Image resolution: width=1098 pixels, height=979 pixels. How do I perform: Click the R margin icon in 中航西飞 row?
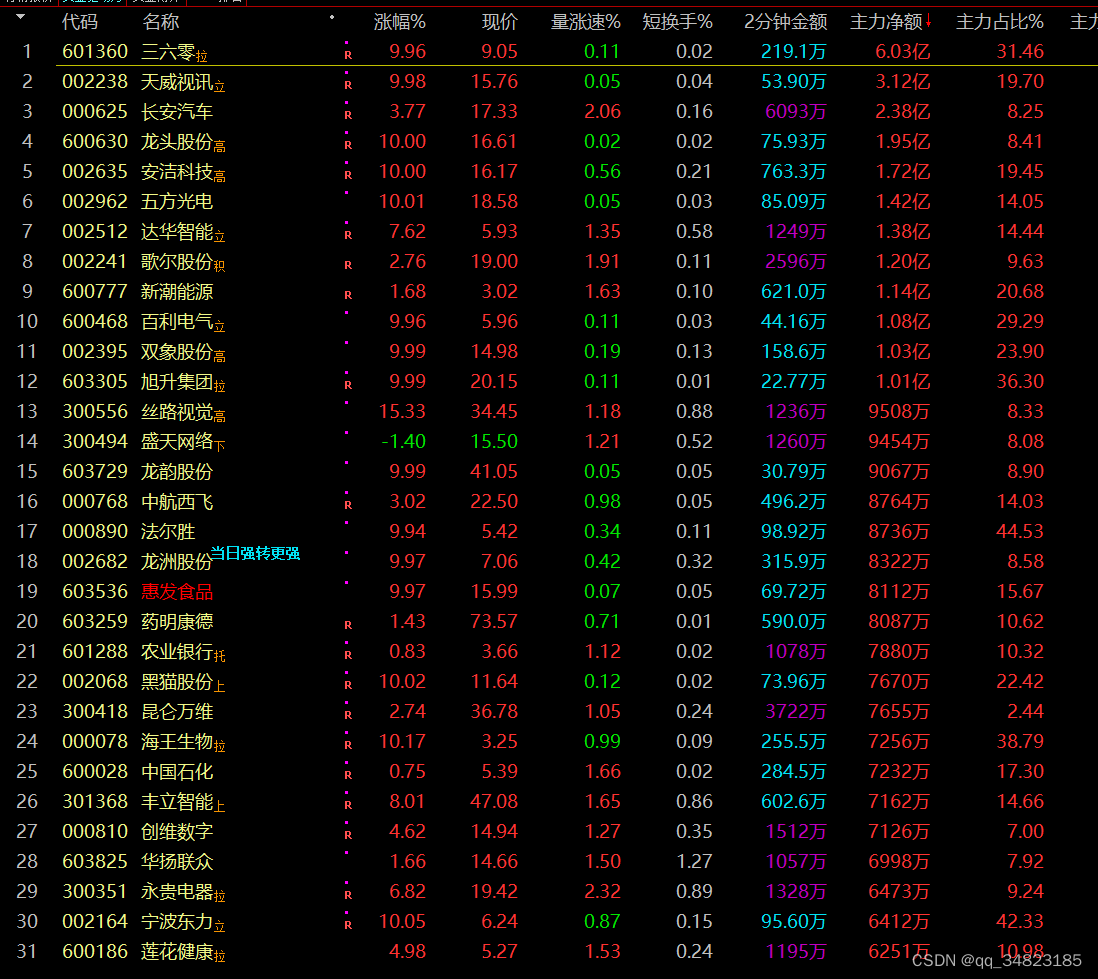click(x=348, y=505)
